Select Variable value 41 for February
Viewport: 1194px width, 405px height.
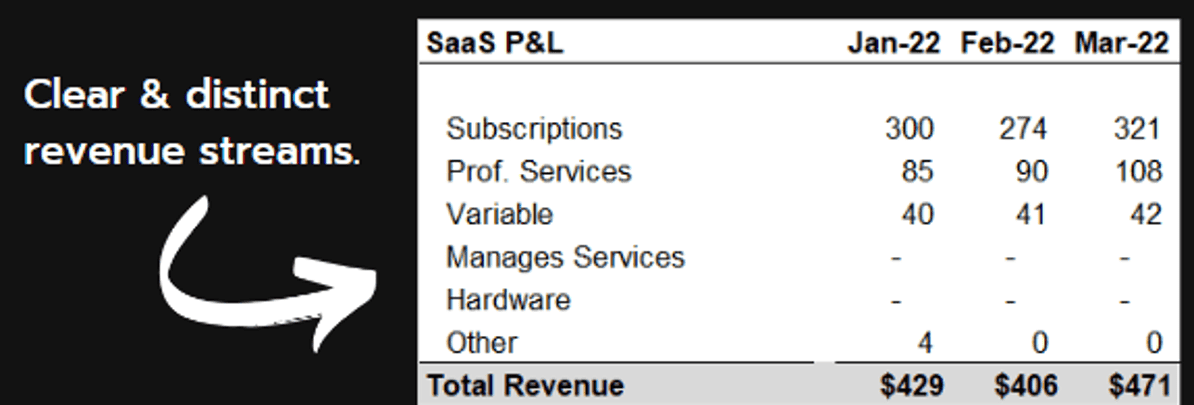(1032, 214)
